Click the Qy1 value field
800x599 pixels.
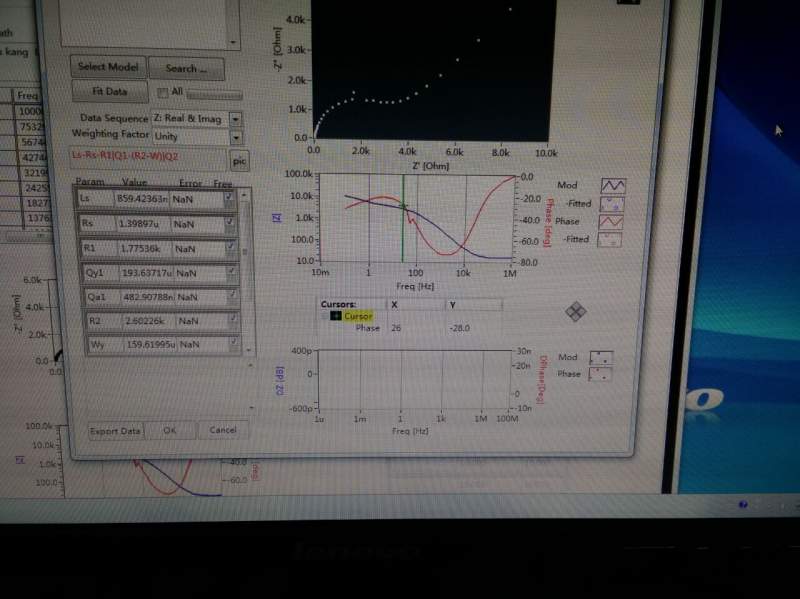point(146,273)
